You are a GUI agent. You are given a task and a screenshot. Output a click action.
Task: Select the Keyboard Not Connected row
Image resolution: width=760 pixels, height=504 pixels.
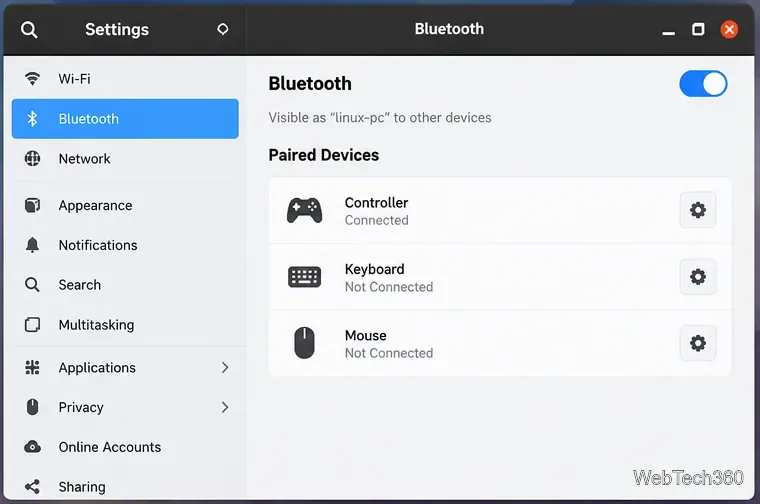[500, 277]
